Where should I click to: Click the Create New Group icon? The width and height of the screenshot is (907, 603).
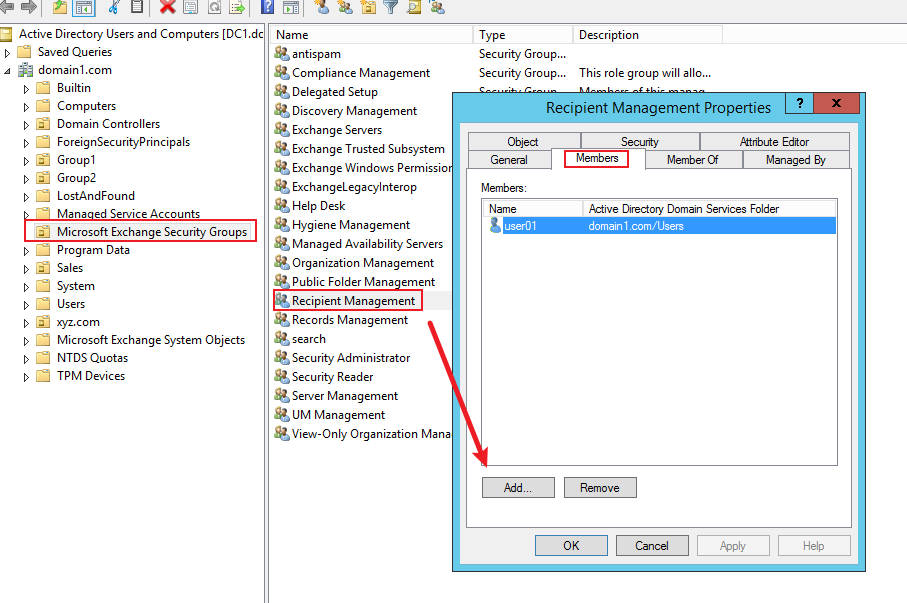[345, 6]
